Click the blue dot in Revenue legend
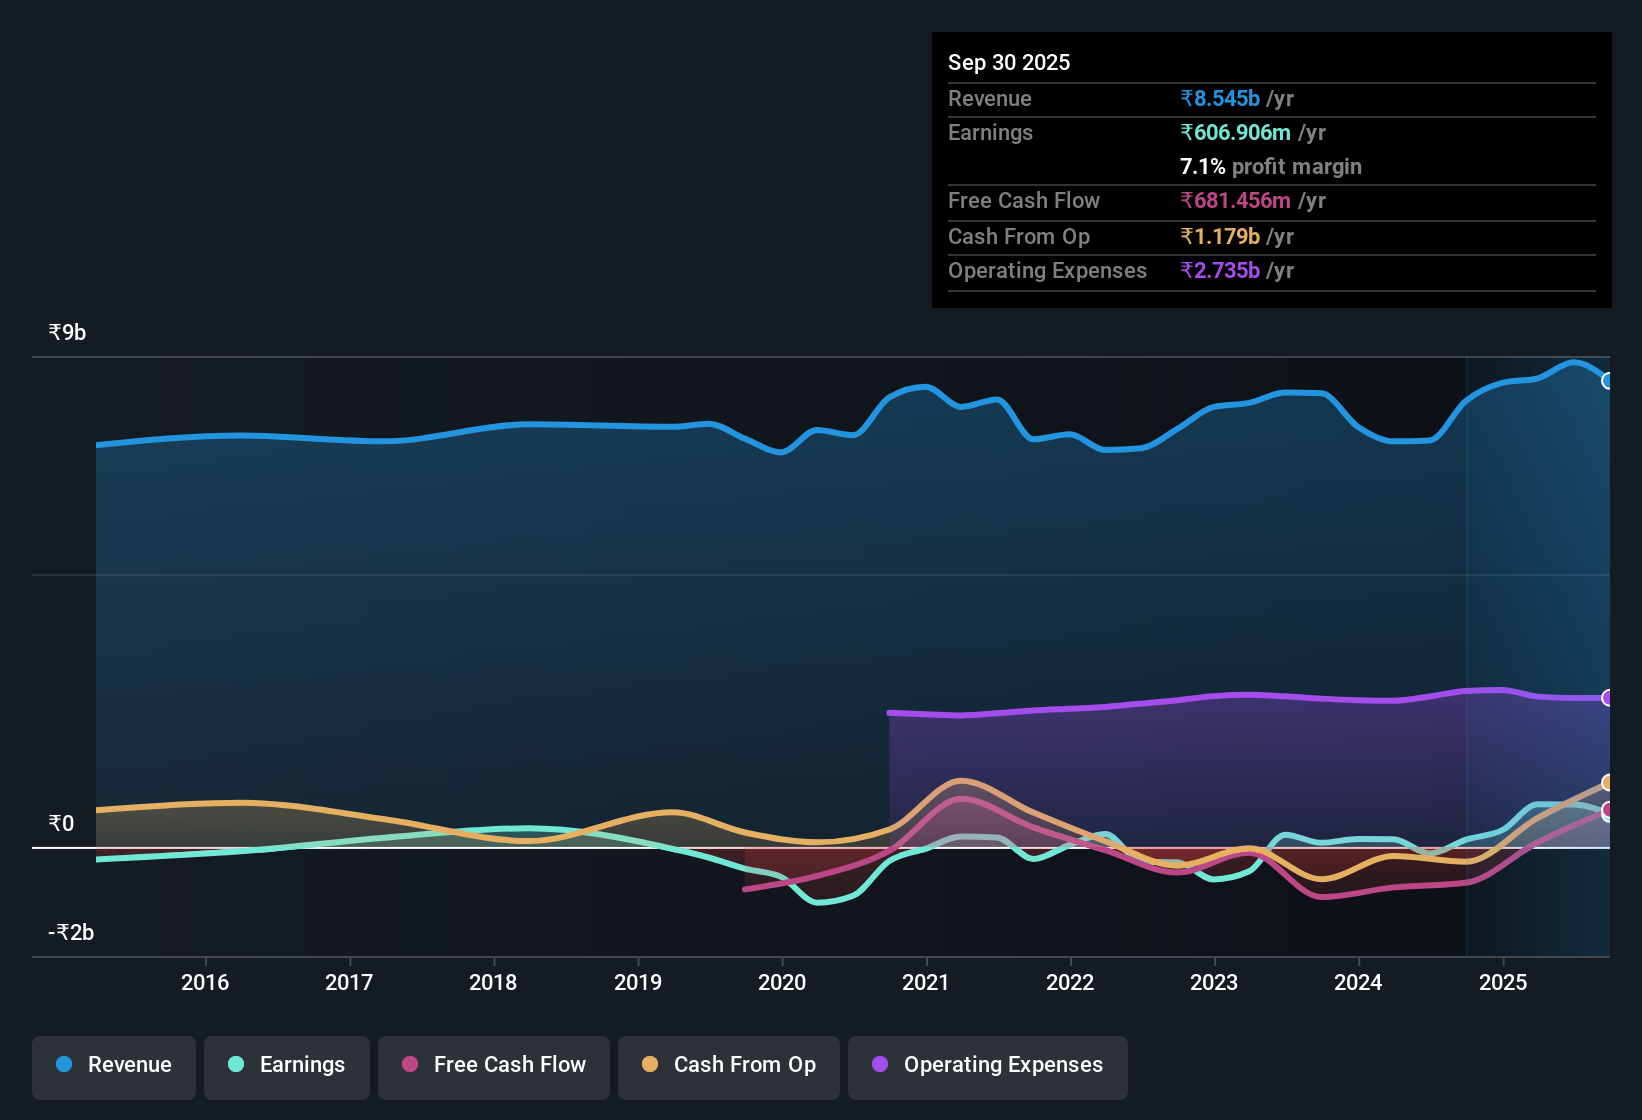The width and height of the screenshot is (1642, 1120). (64, 1065)
